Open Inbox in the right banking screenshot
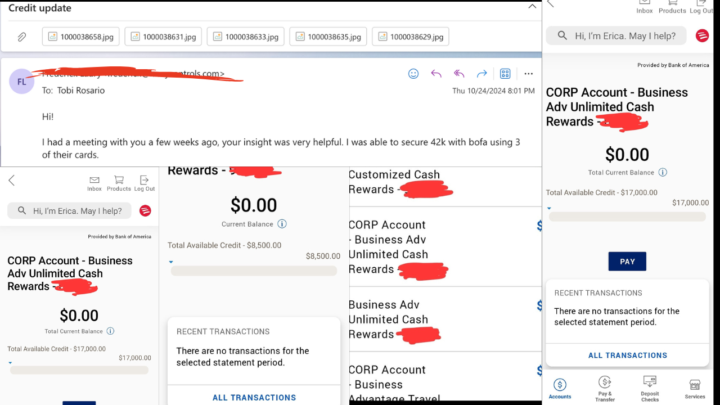The width and height of the screenshot is (720, 405). (x=644, y=7)
